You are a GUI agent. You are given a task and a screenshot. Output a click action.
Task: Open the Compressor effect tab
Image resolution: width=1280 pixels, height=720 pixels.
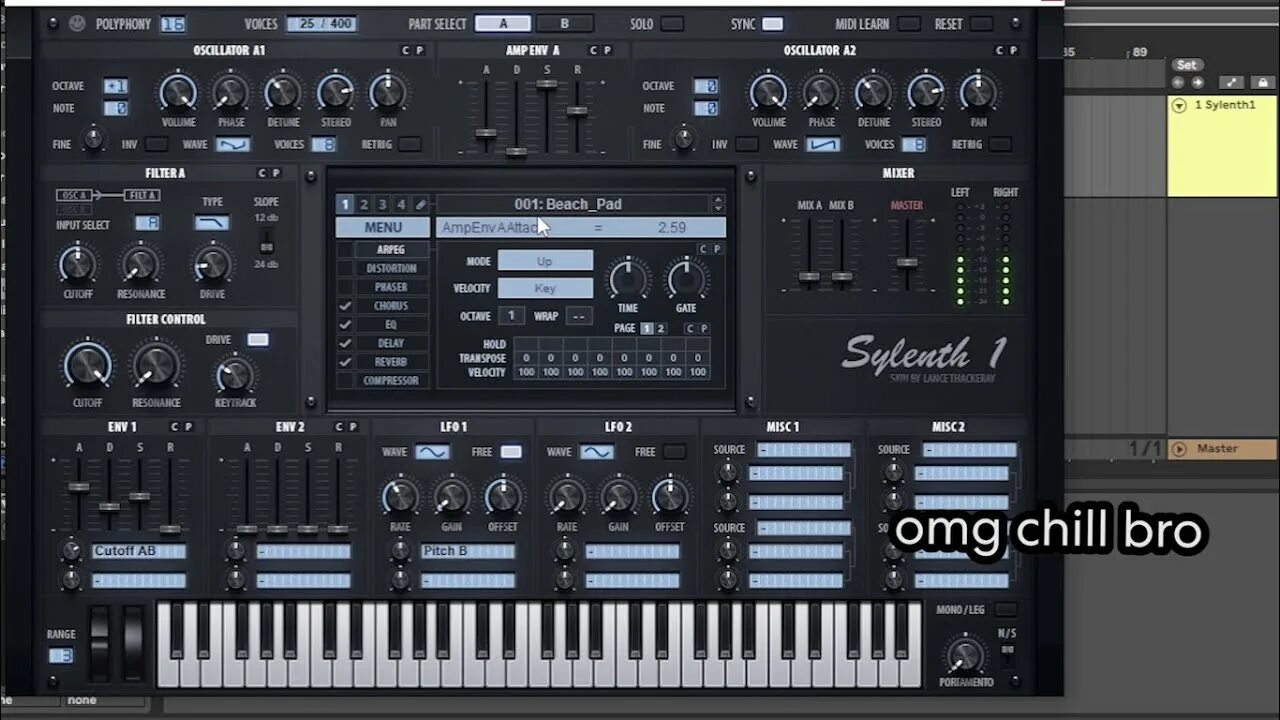pos(391,381)
